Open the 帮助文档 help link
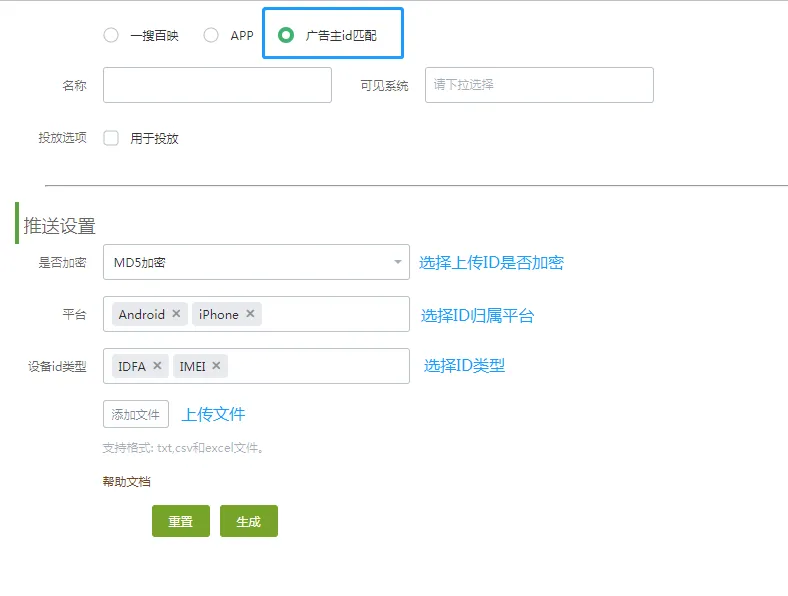The height and width of the screenshot is (596, 788). point(126,482)
